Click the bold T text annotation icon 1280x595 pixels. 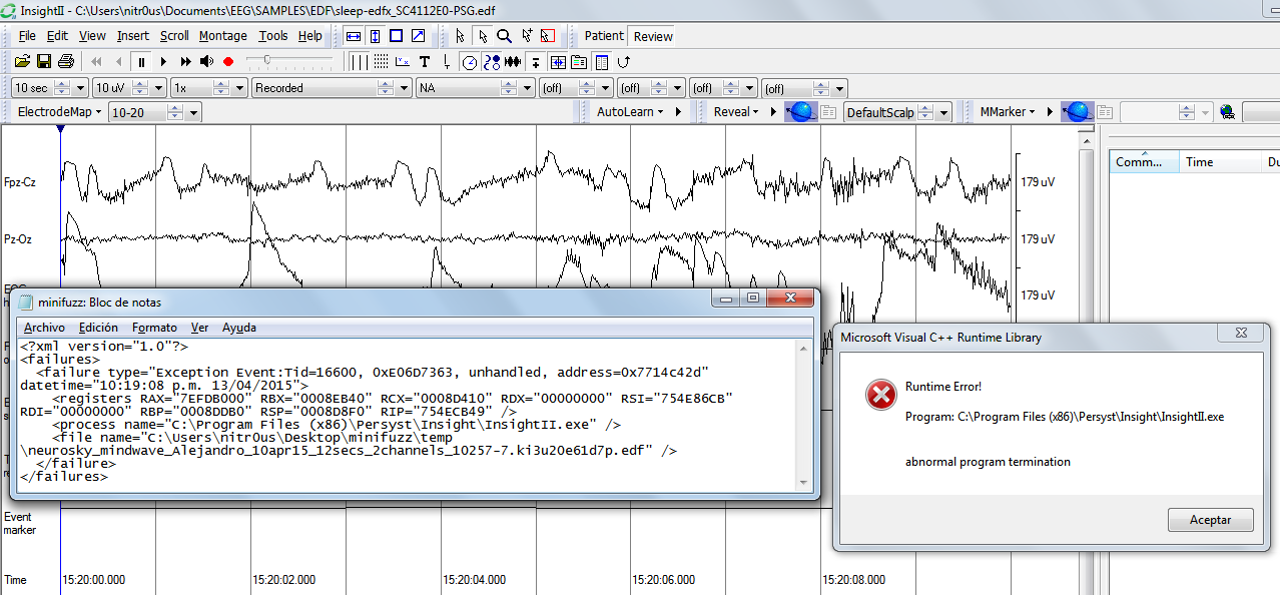424,62
